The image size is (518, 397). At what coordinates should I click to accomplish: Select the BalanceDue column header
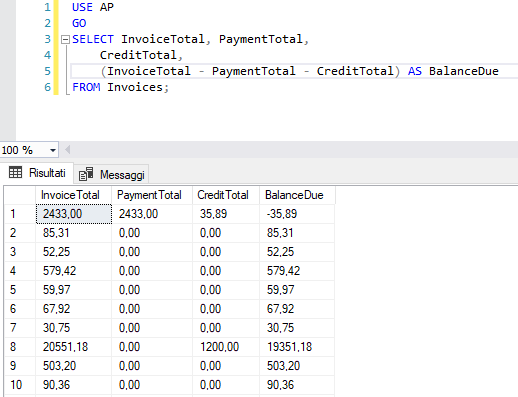(297, 195)
